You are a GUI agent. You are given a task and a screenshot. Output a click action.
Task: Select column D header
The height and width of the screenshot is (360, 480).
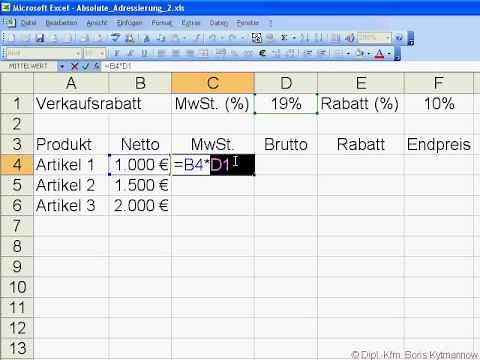point(286,83)
